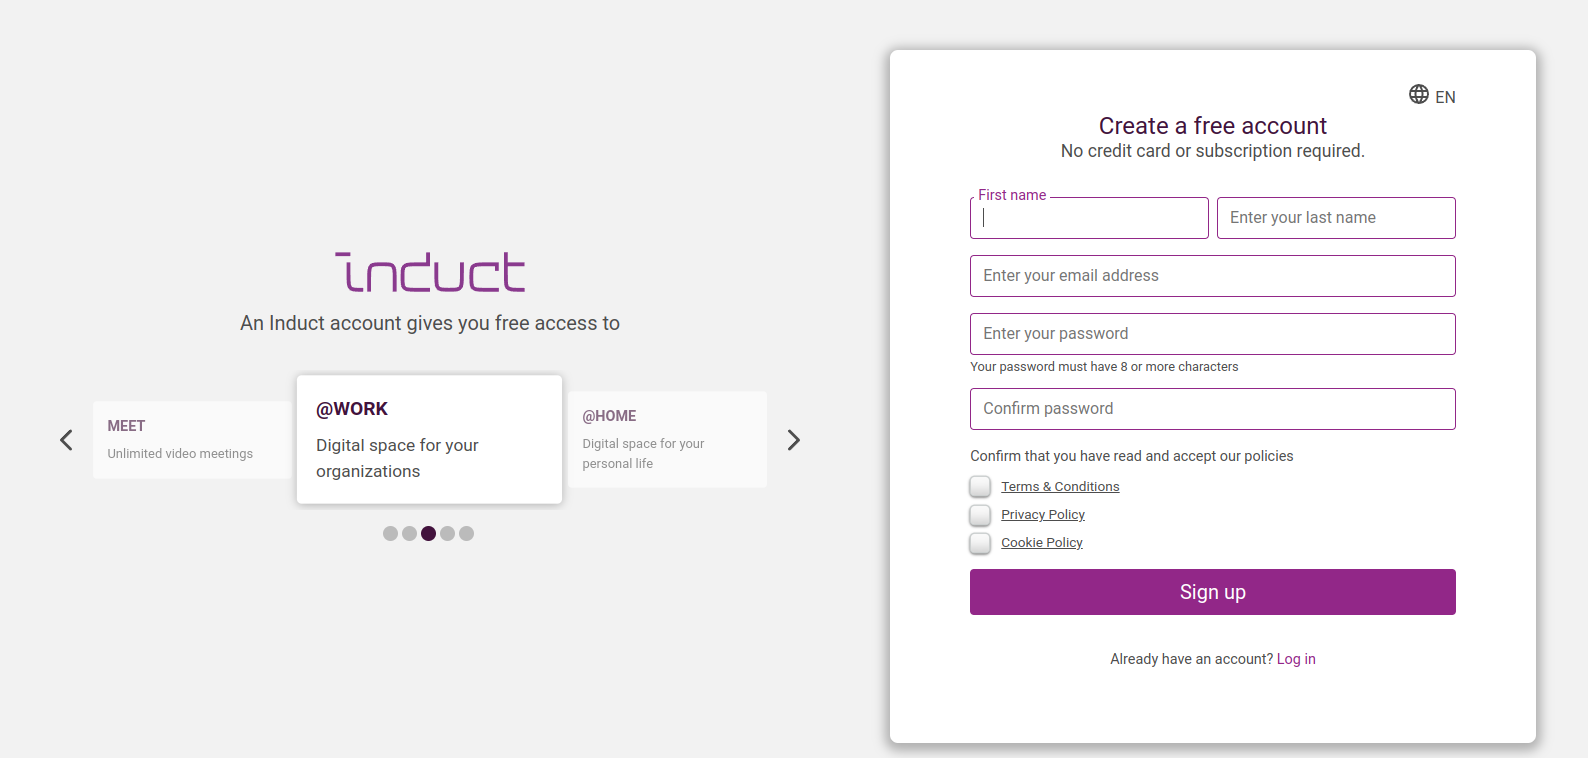This screenshot has height=758, width=1588.
Task: Focus the last name field
Action: pos(1336,218)
